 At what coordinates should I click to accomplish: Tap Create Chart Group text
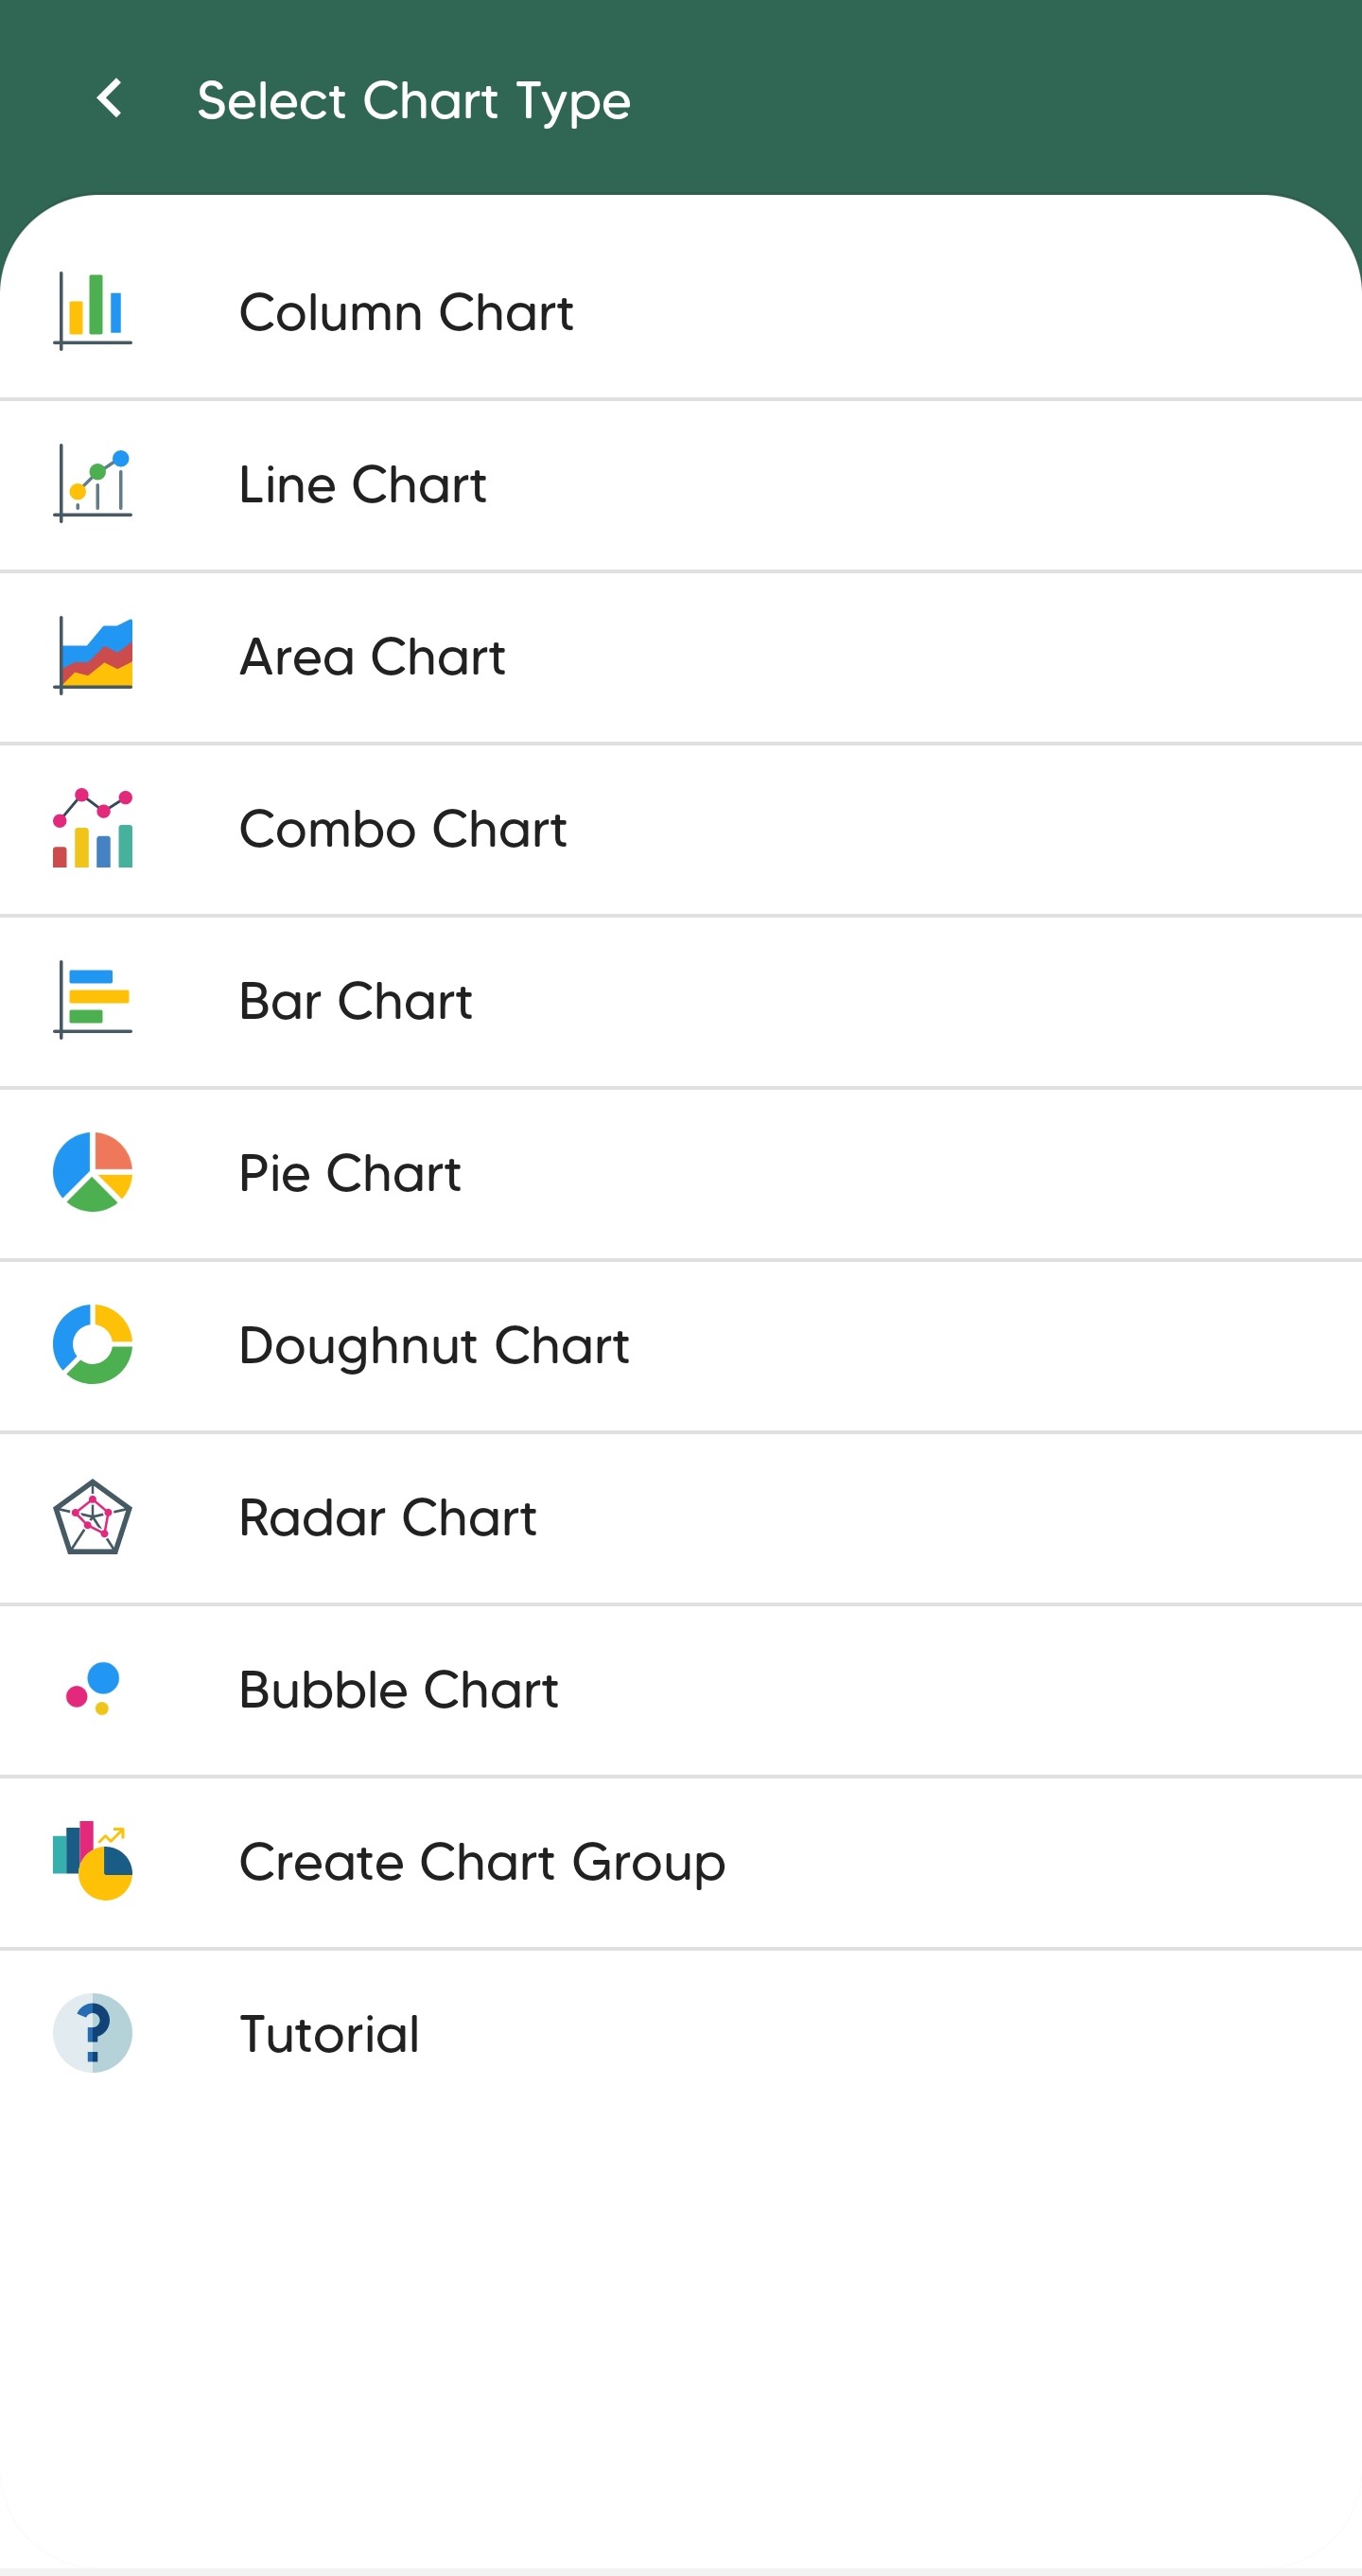click(482, 1862)
